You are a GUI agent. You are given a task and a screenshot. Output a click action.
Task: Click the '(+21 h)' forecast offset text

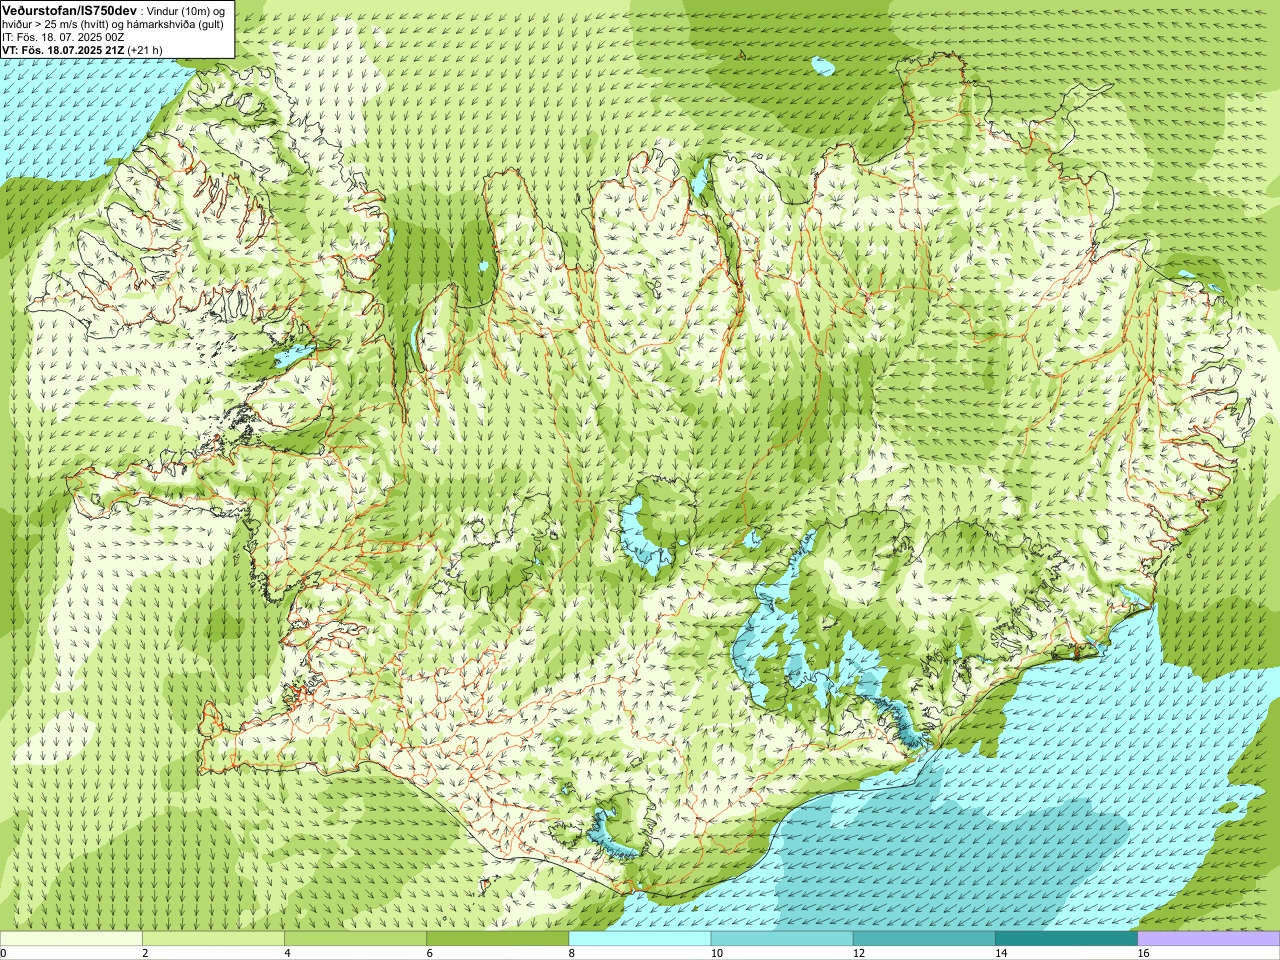coord(146,50)
